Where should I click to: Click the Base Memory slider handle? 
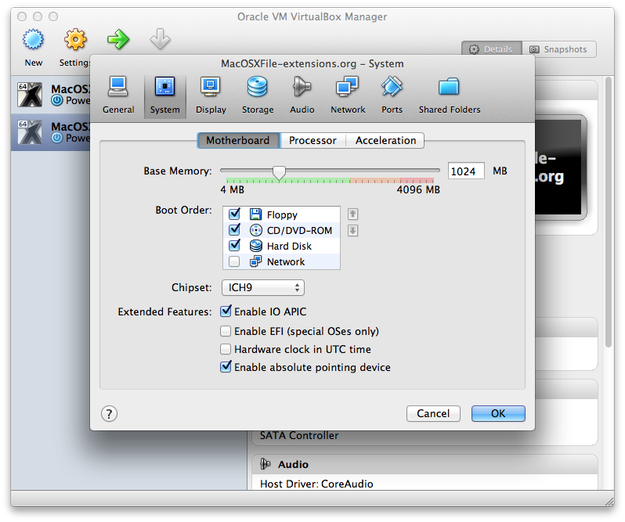pos(279,173)
